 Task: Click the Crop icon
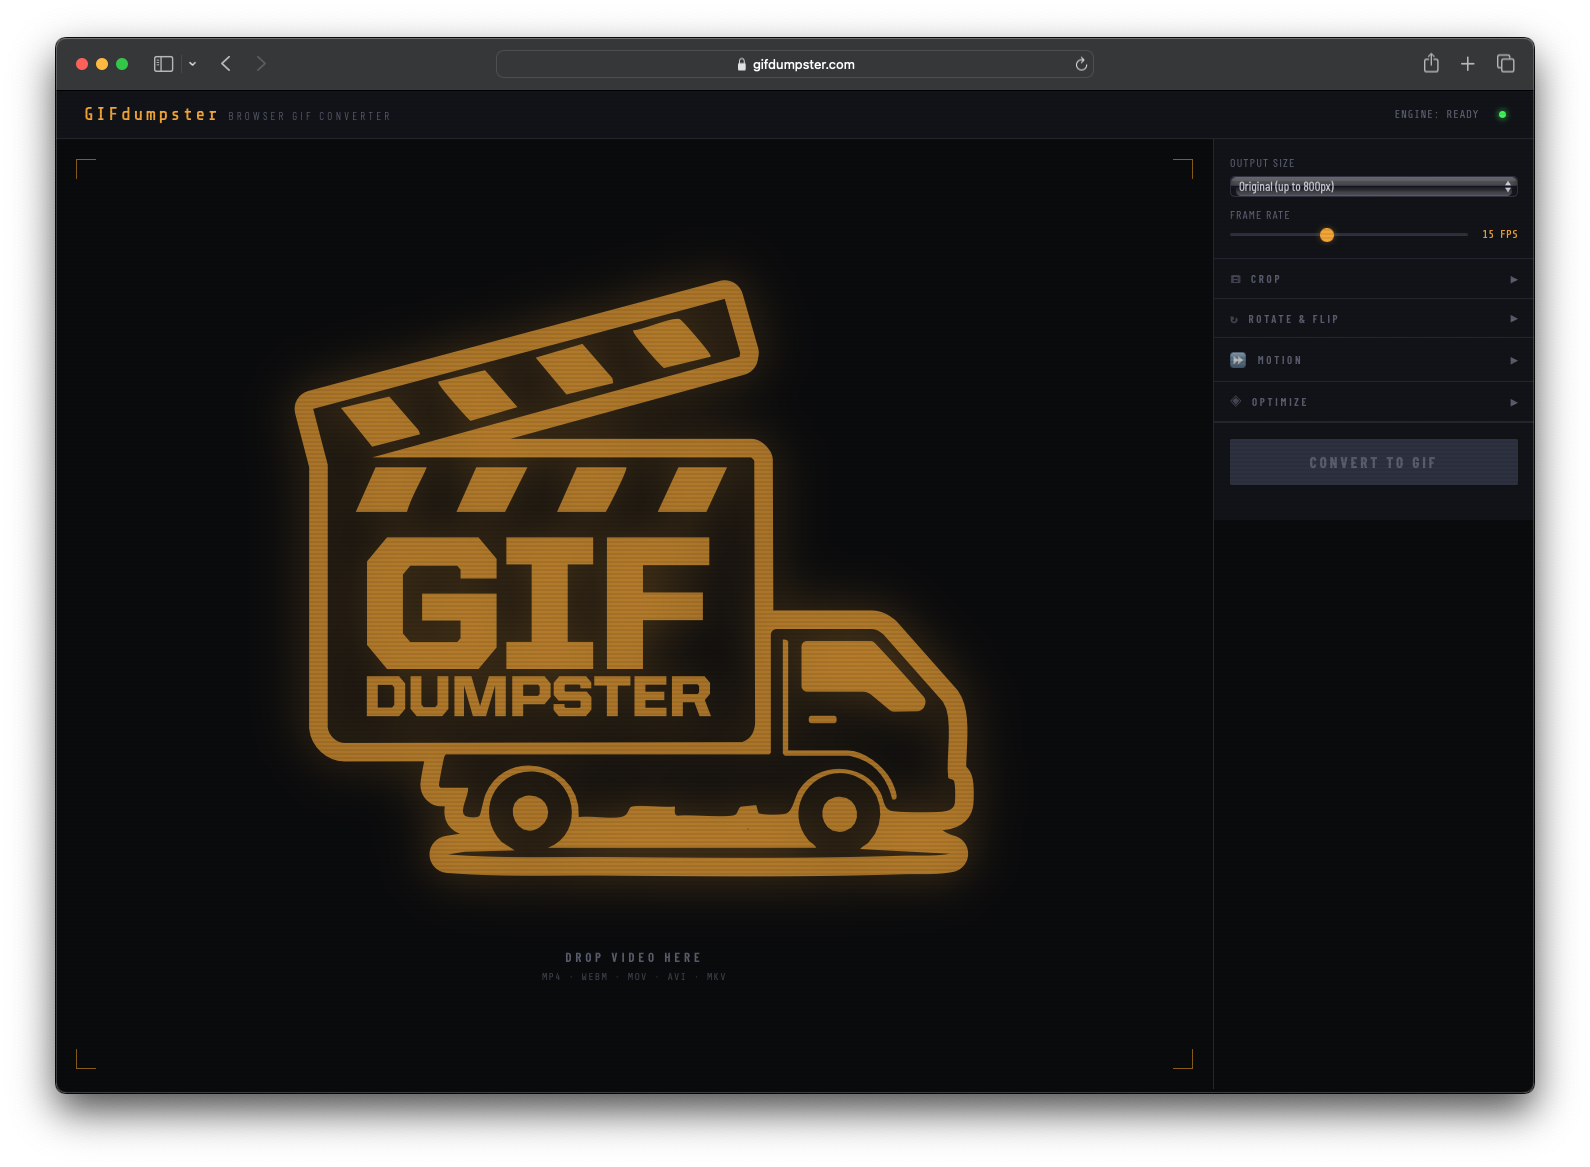pos(1236,279)
